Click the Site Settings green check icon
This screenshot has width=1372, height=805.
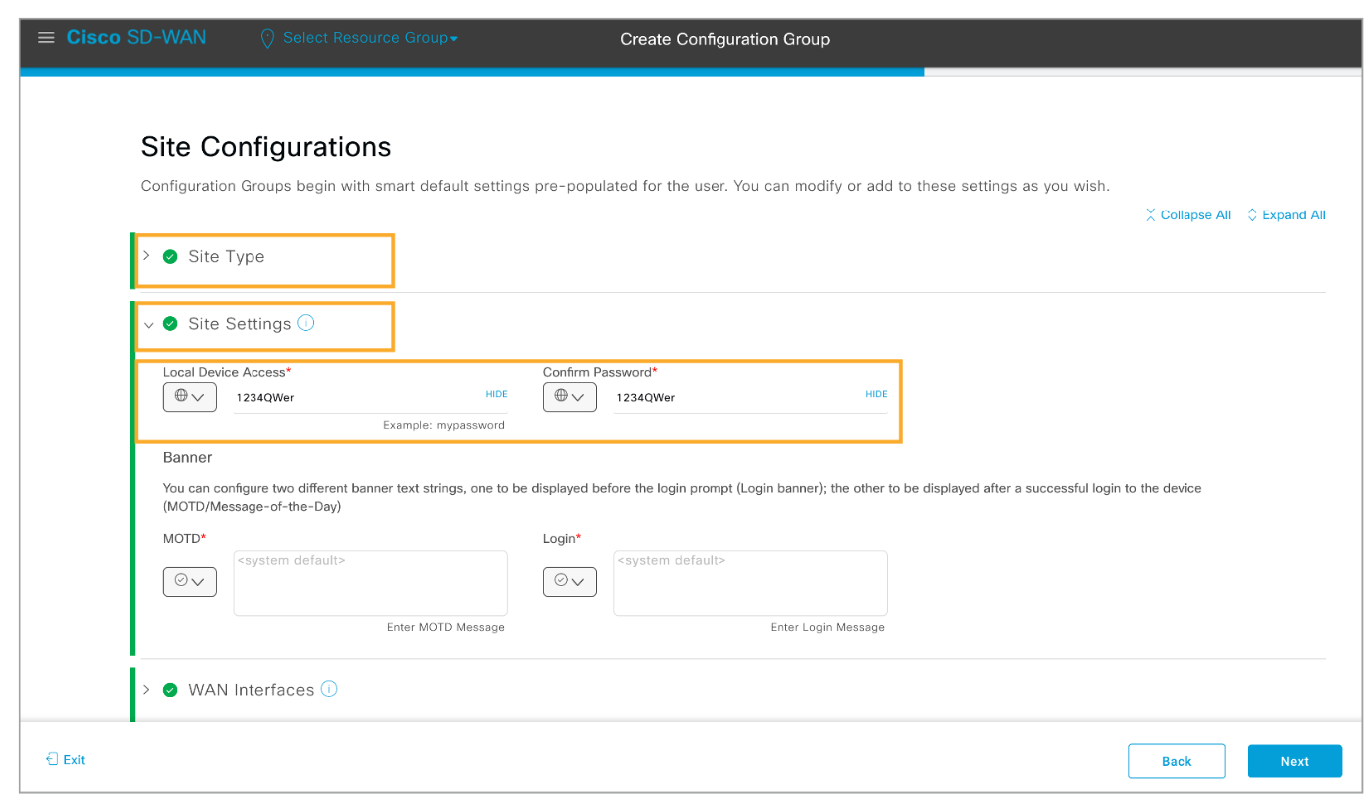click(x=170, y=324)
